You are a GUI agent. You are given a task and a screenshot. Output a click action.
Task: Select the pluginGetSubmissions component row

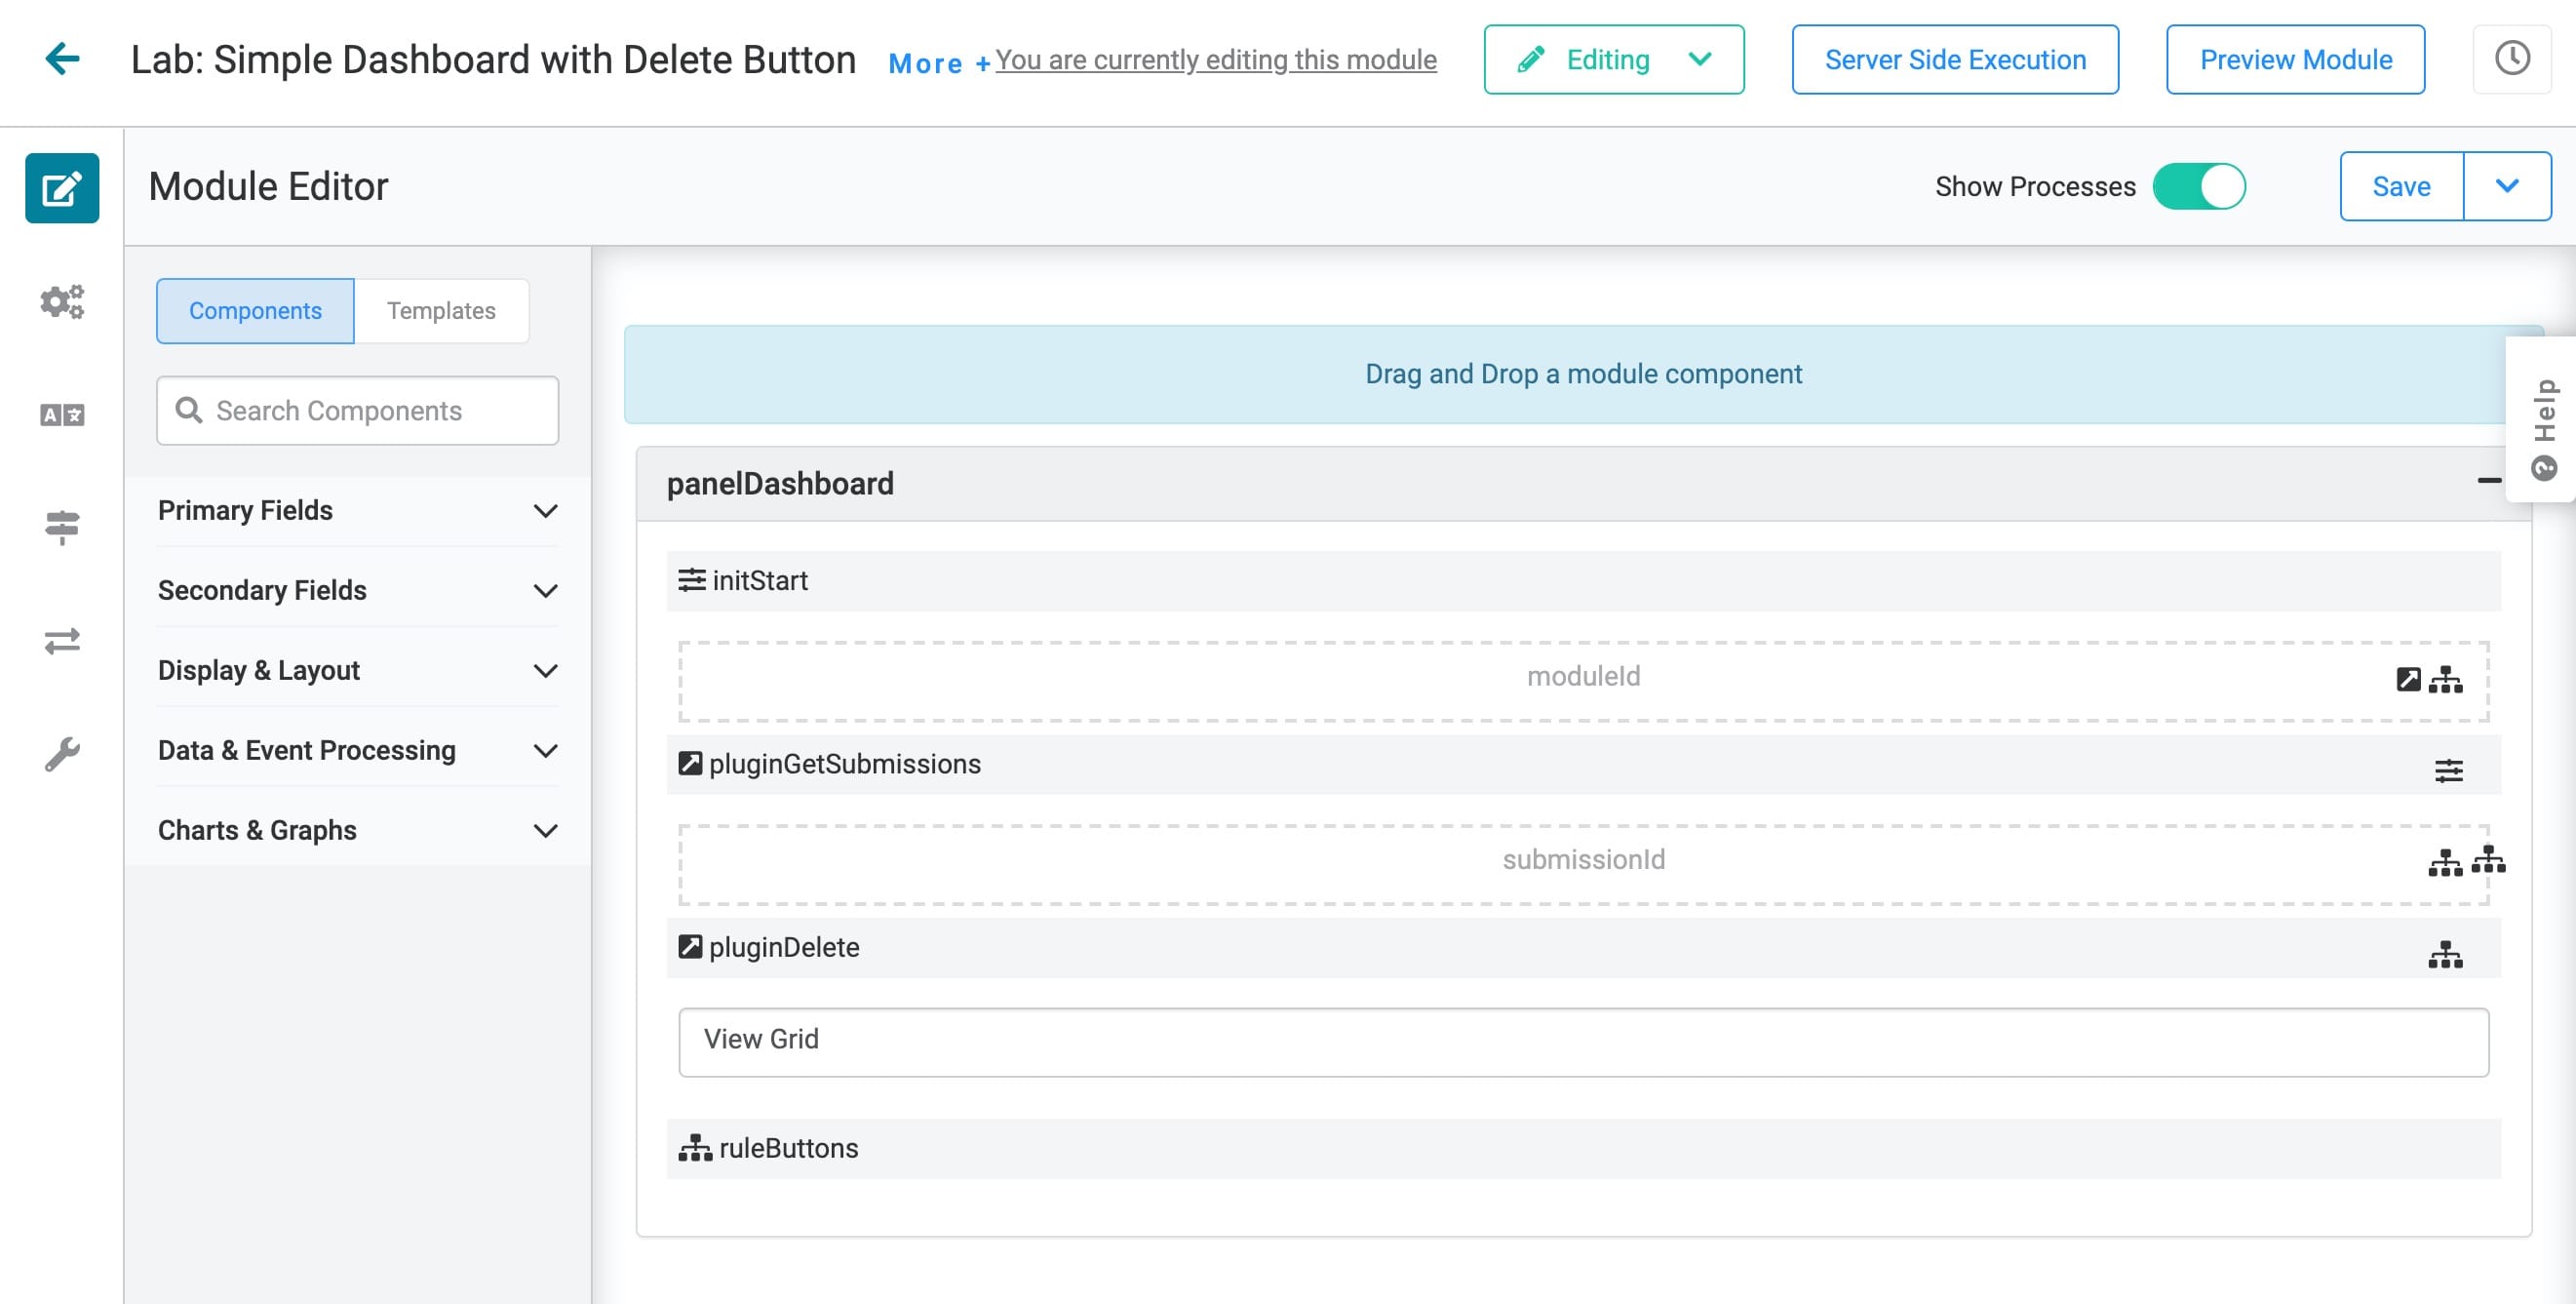point(1584,765)
